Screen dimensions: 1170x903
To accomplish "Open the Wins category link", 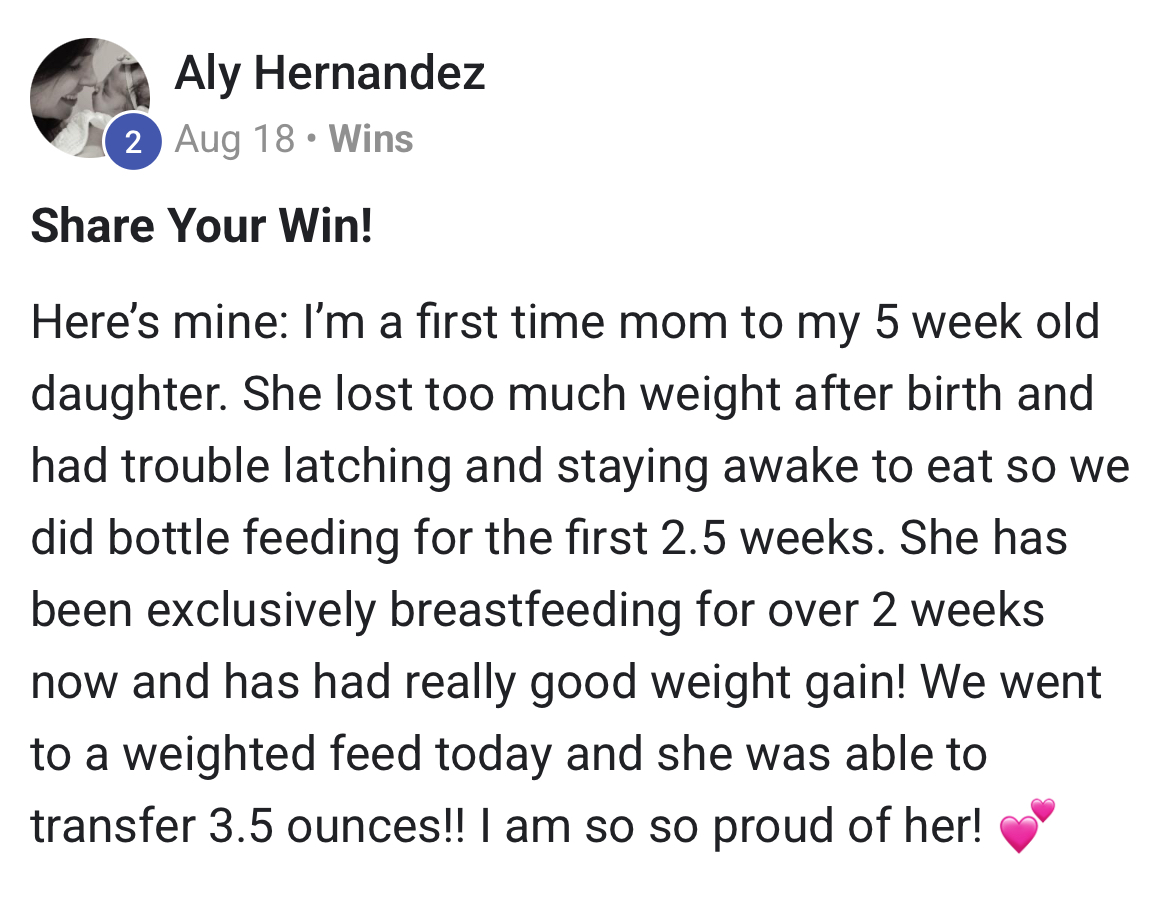I will click(371, 139).
